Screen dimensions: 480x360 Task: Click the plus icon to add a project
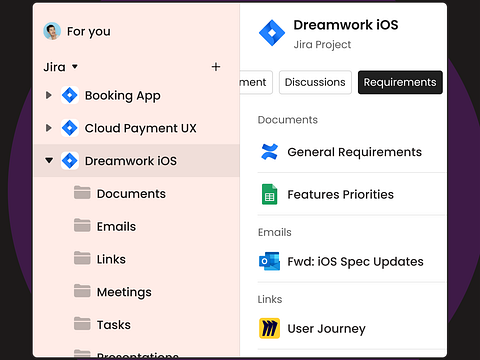pos(216,67)
